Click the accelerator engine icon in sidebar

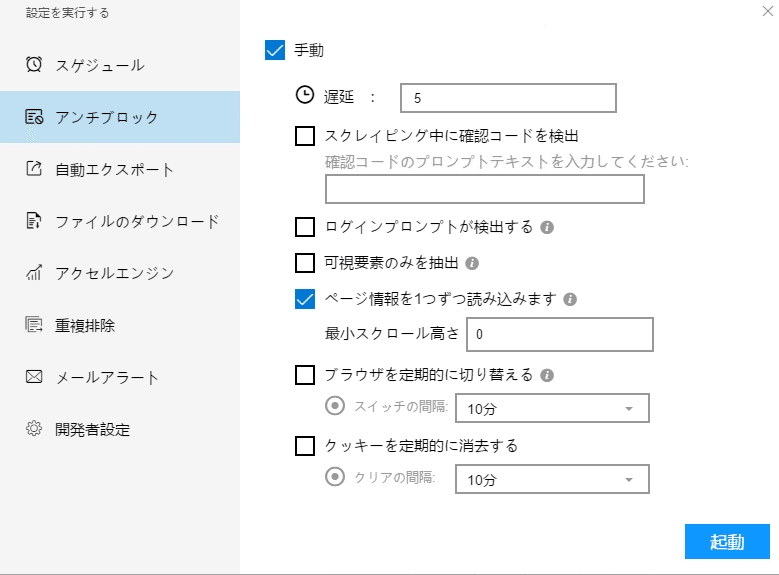(34, 273)
